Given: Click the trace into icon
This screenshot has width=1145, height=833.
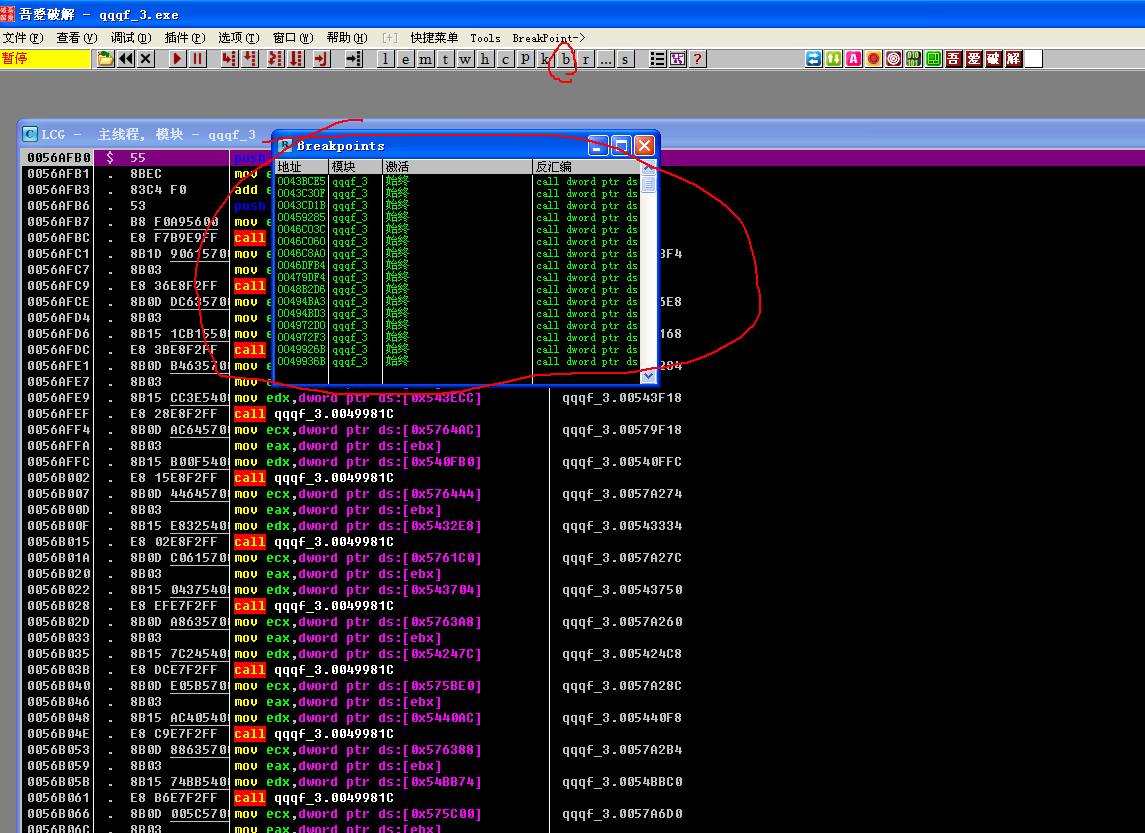Looking at the screenshot, I should (275, 59).
